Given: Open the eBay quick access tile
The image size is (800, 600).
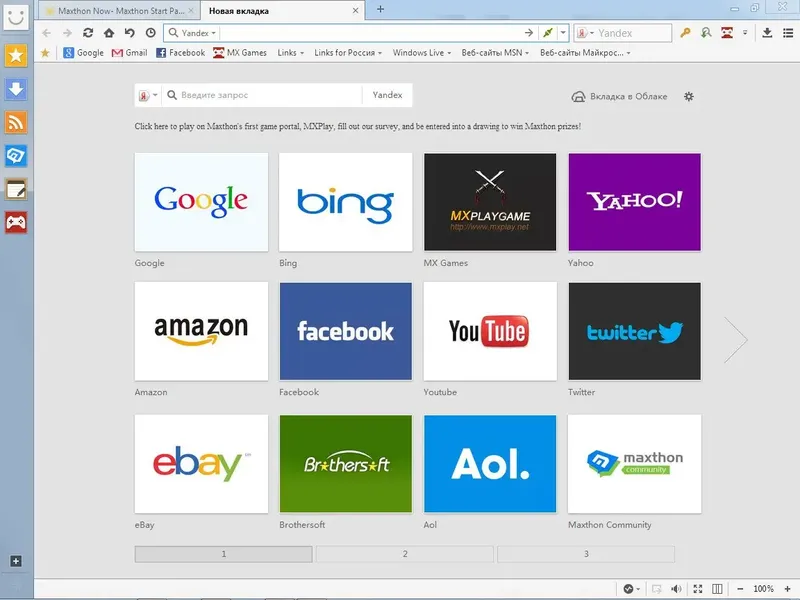Looking at the screenshot, I should (201, 464).
